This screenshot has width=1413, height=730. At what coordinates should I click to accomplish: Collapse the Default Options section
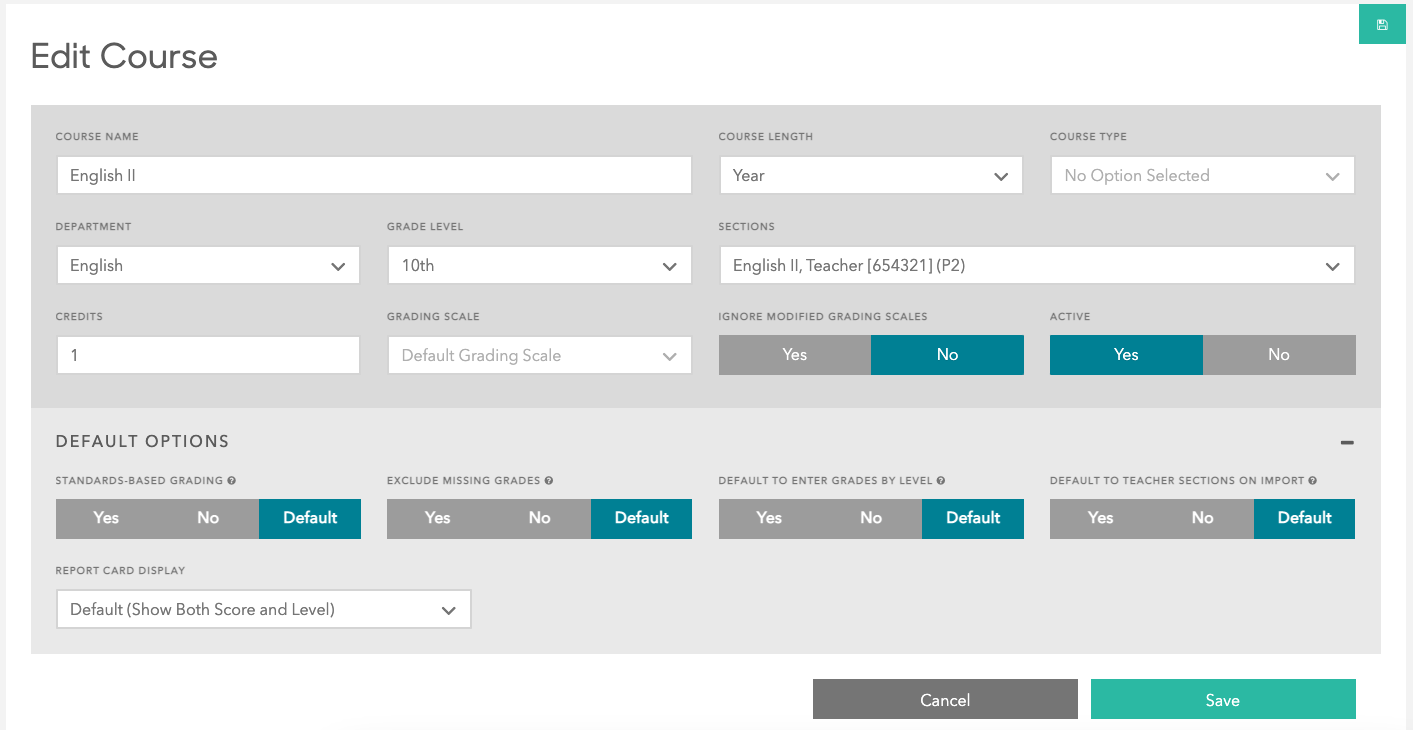click(1347, 442)
